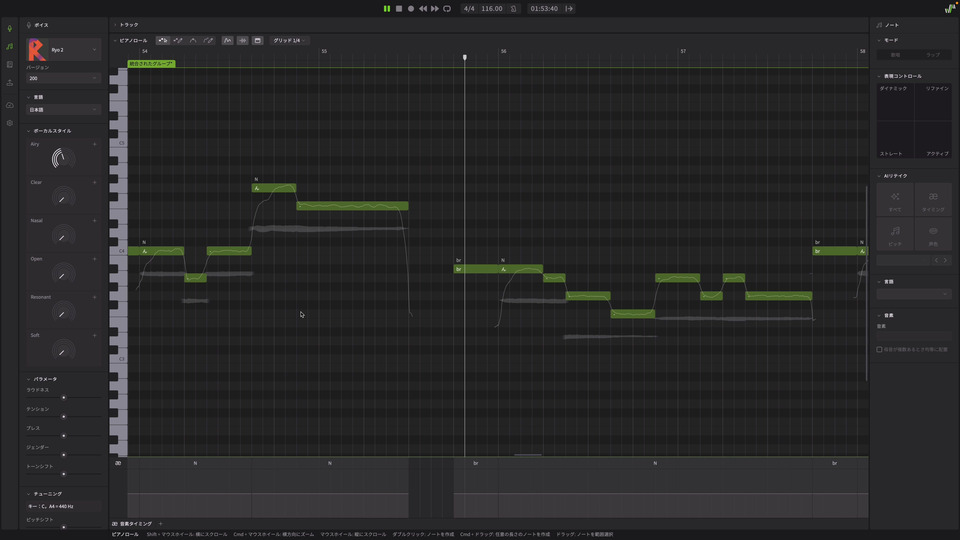The image size is (960, 540).
Task: Select the pitch pencil drawing tool
Action: pyautogui.click(x=208, y=40)
